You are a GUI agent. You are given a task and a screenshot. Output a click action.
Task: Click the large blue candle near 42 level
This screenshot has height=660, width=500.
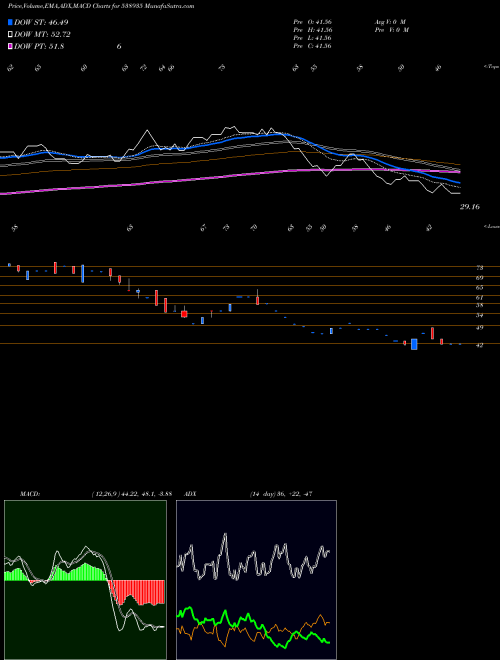(x=414, y=344)
